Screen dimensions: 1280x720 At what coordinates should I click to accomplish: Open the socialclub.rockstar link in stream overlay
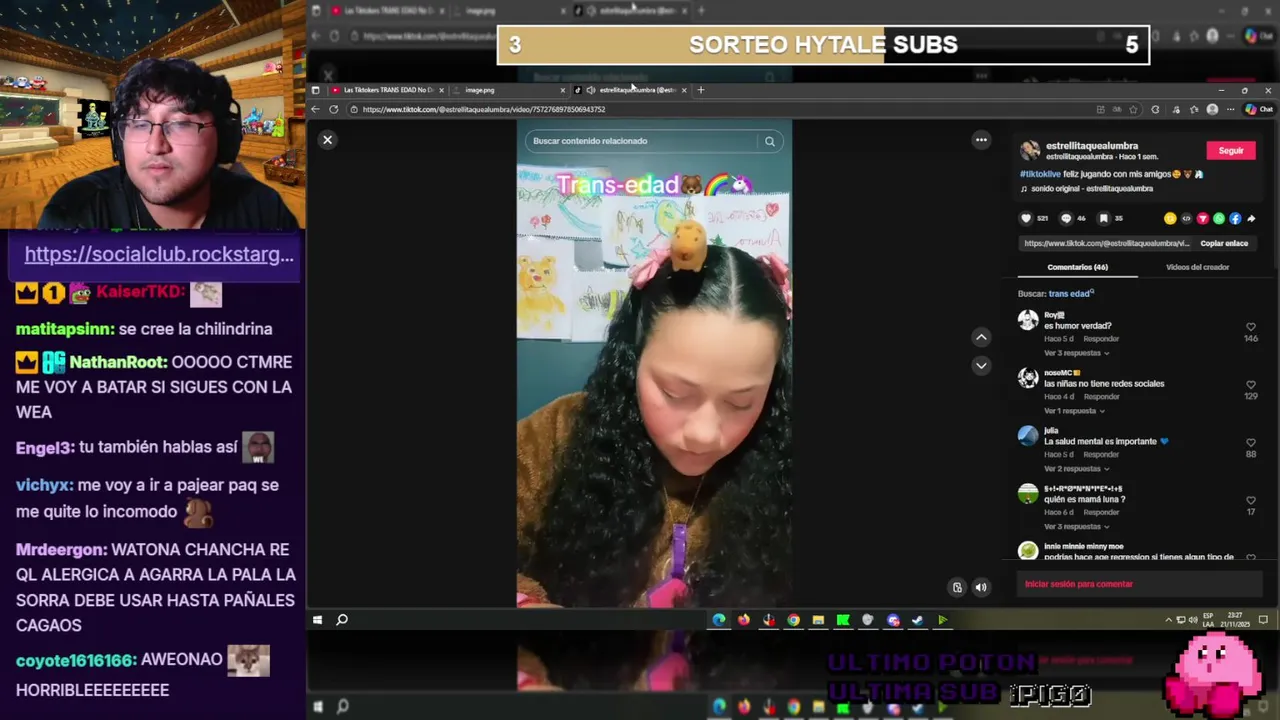click(x=159, y=254)
